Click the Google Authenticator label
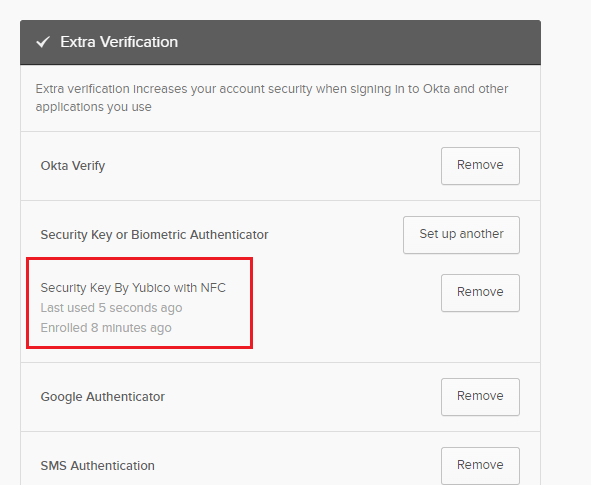The width and height of the screenshot is (591, 485). point(103,397)
